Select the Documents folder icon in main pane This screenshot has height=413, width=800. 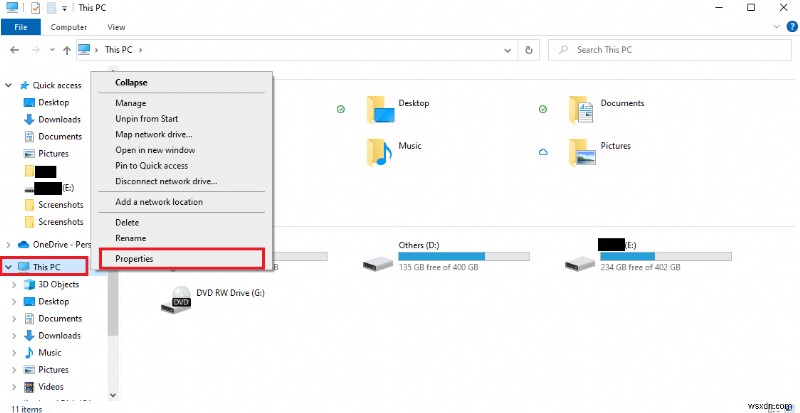[x=582, y=110]
